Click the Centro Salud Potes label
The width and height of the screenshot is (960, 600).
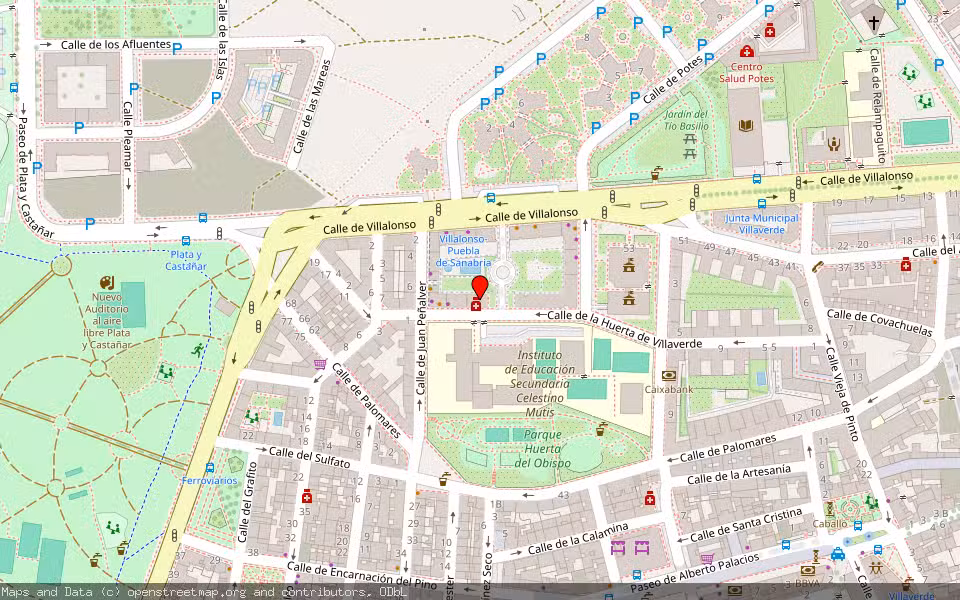tap(746, 73)
